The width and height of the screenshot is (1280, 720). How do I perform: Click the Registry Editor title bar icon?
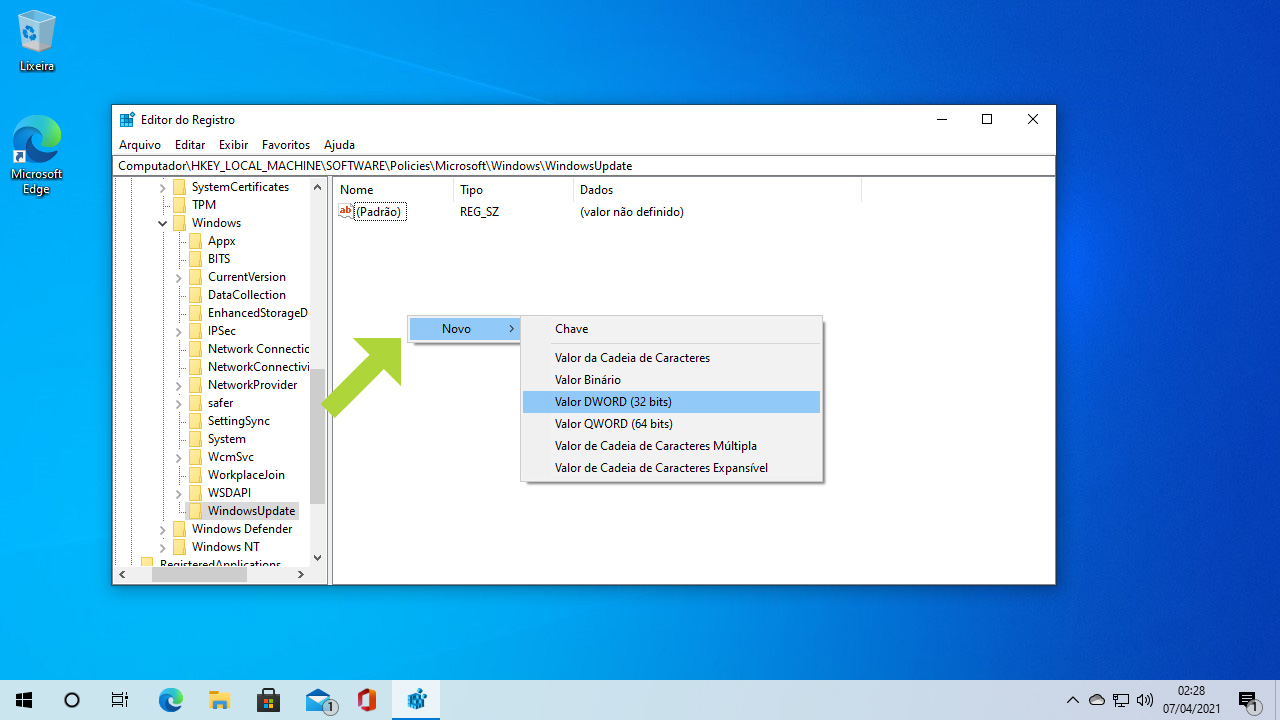[127, 120]
